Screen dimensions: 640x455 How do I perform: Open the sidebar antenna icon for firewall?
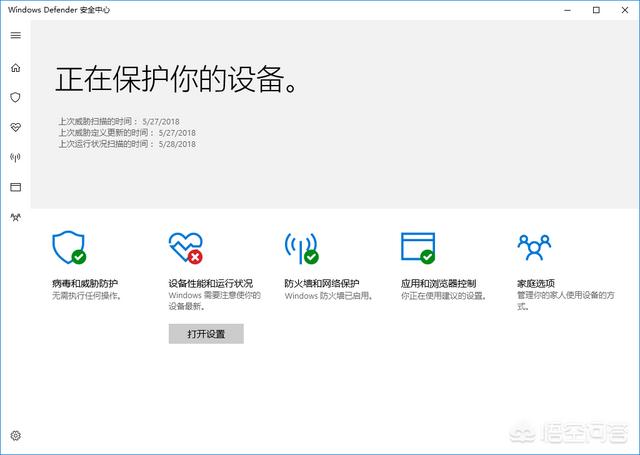[x=16, y=157]
